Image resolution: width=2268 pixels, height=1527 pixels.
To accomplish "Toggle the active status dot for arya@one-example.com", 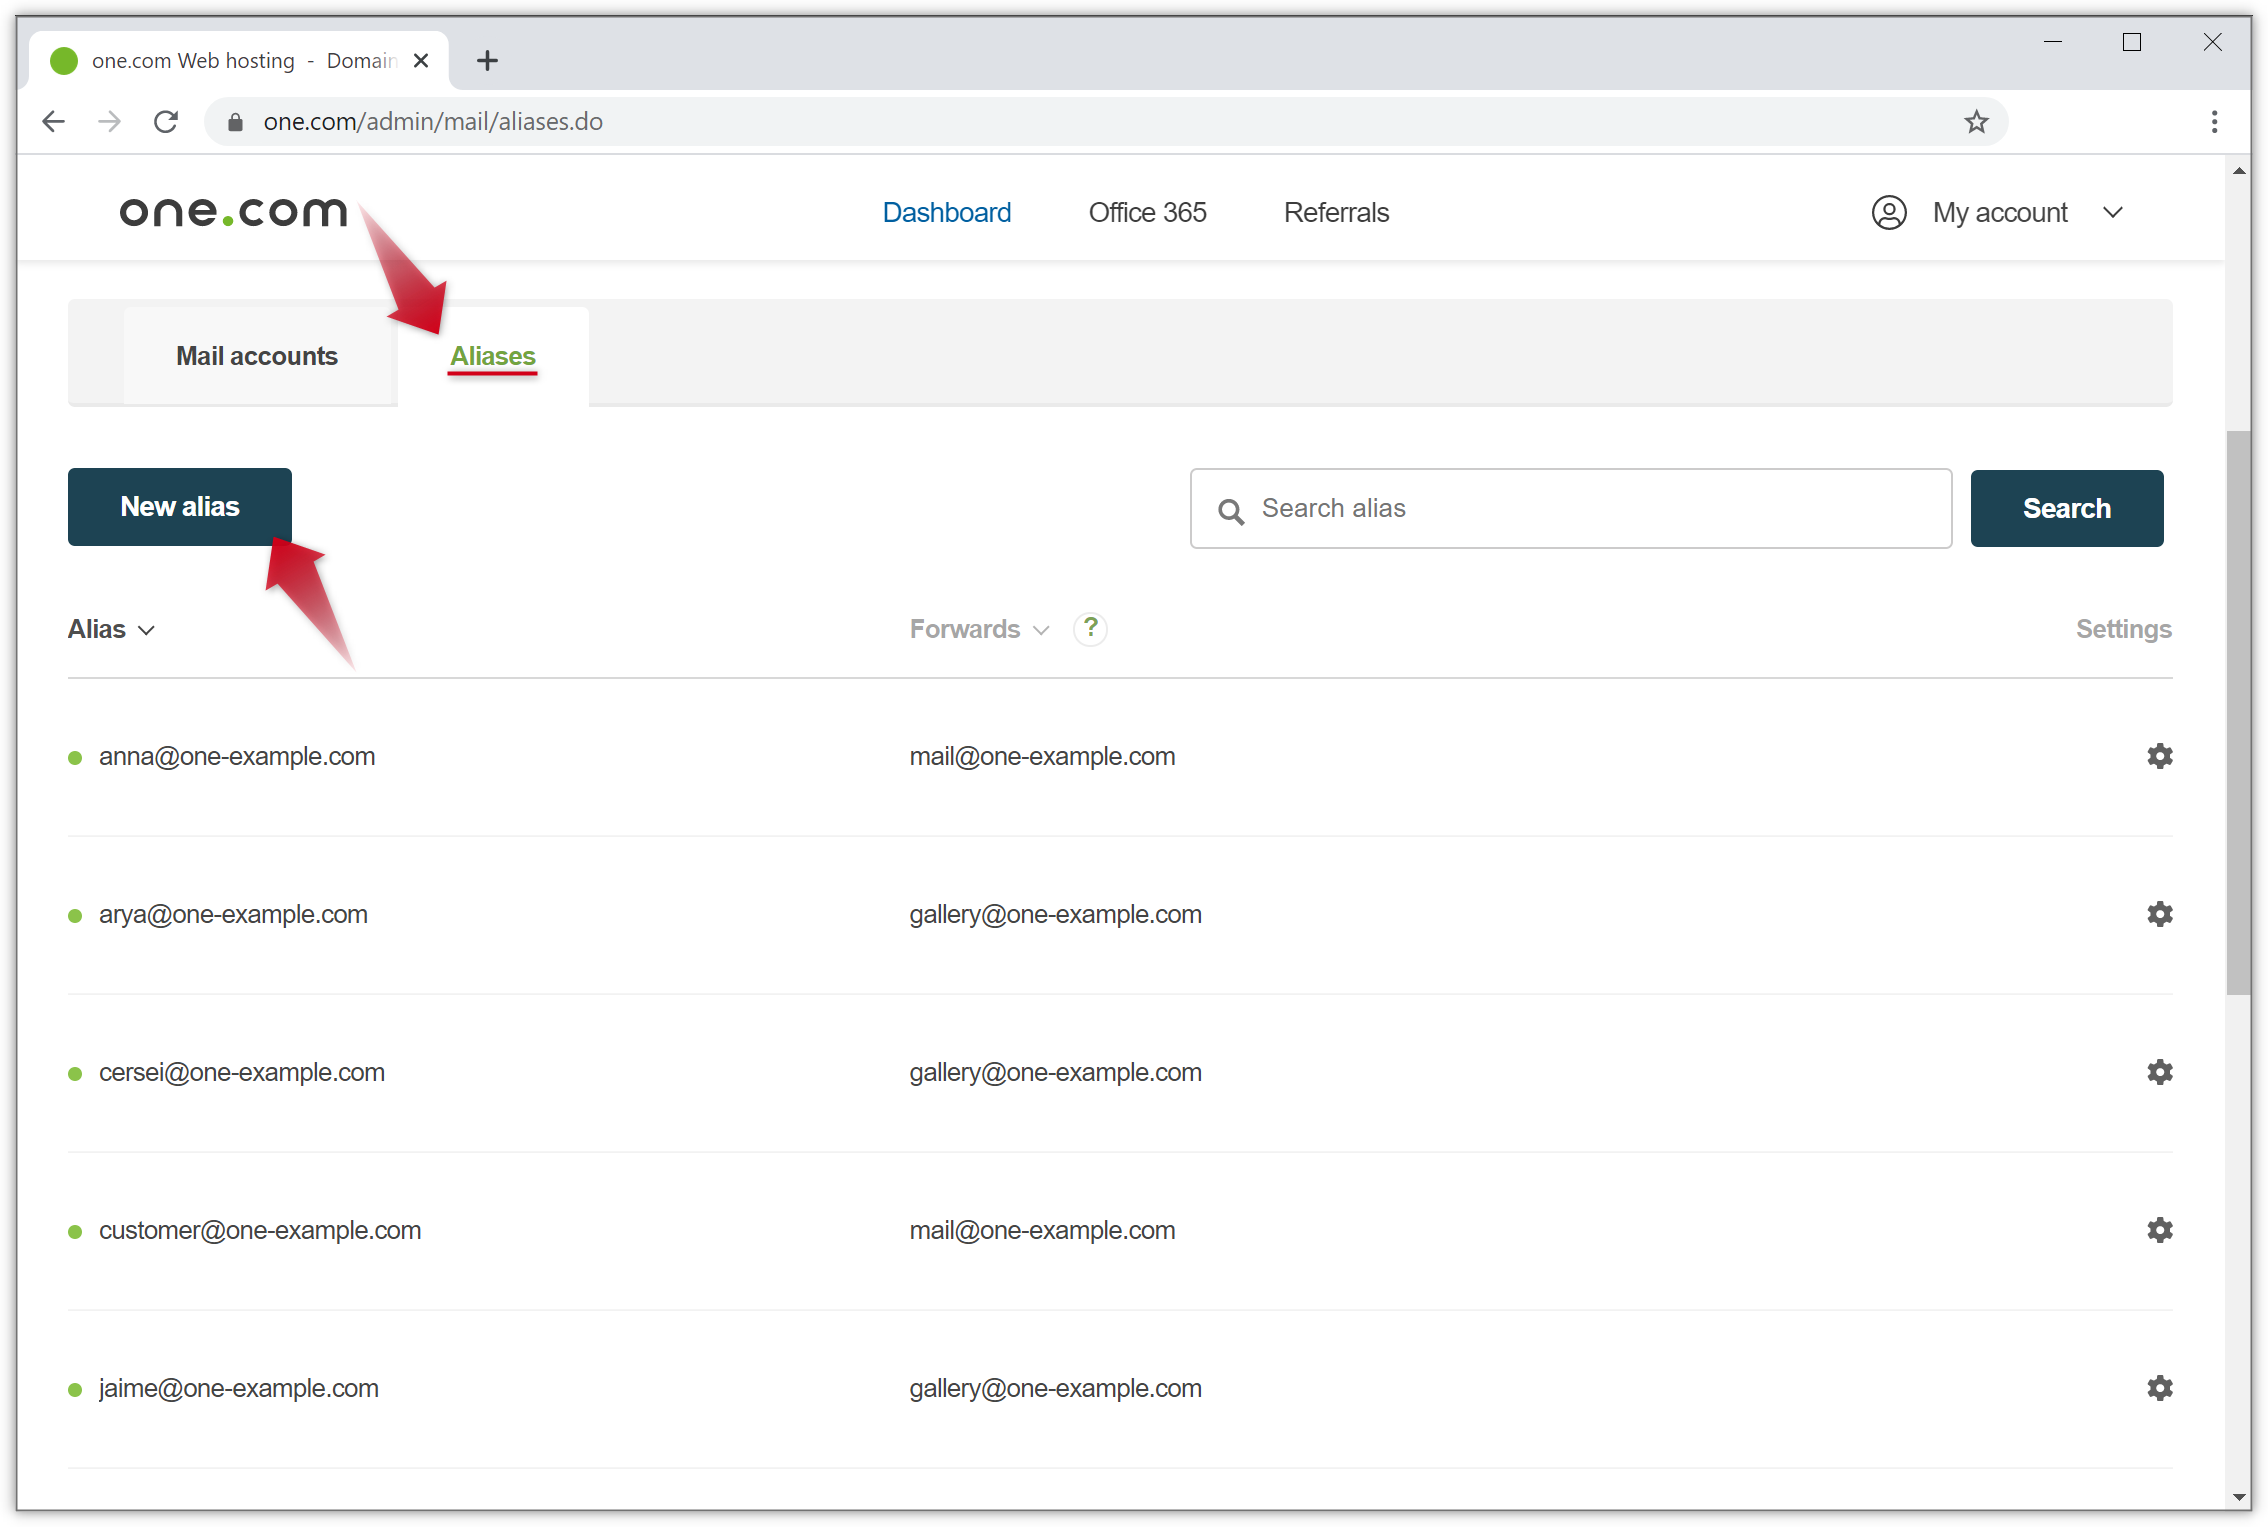I will tap(75, 913).
